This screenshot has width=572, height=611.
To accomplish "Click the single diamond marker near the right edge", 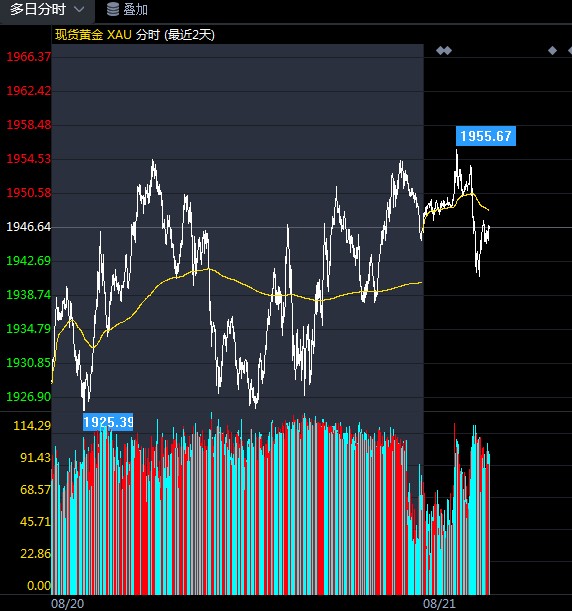I will pos(553,50).
